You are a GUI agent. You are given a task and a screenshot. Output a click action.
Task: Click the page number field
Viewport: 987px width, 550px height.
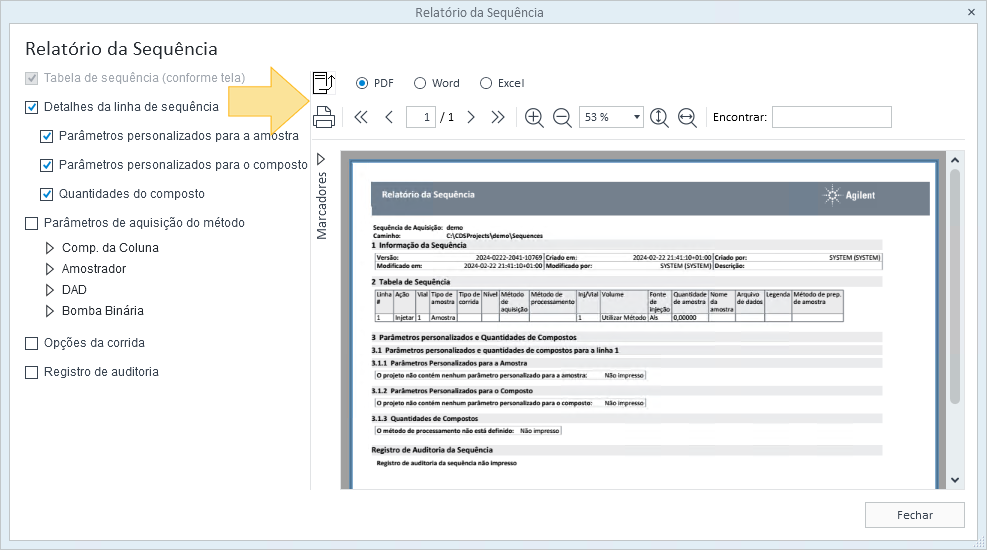[421, 117]
